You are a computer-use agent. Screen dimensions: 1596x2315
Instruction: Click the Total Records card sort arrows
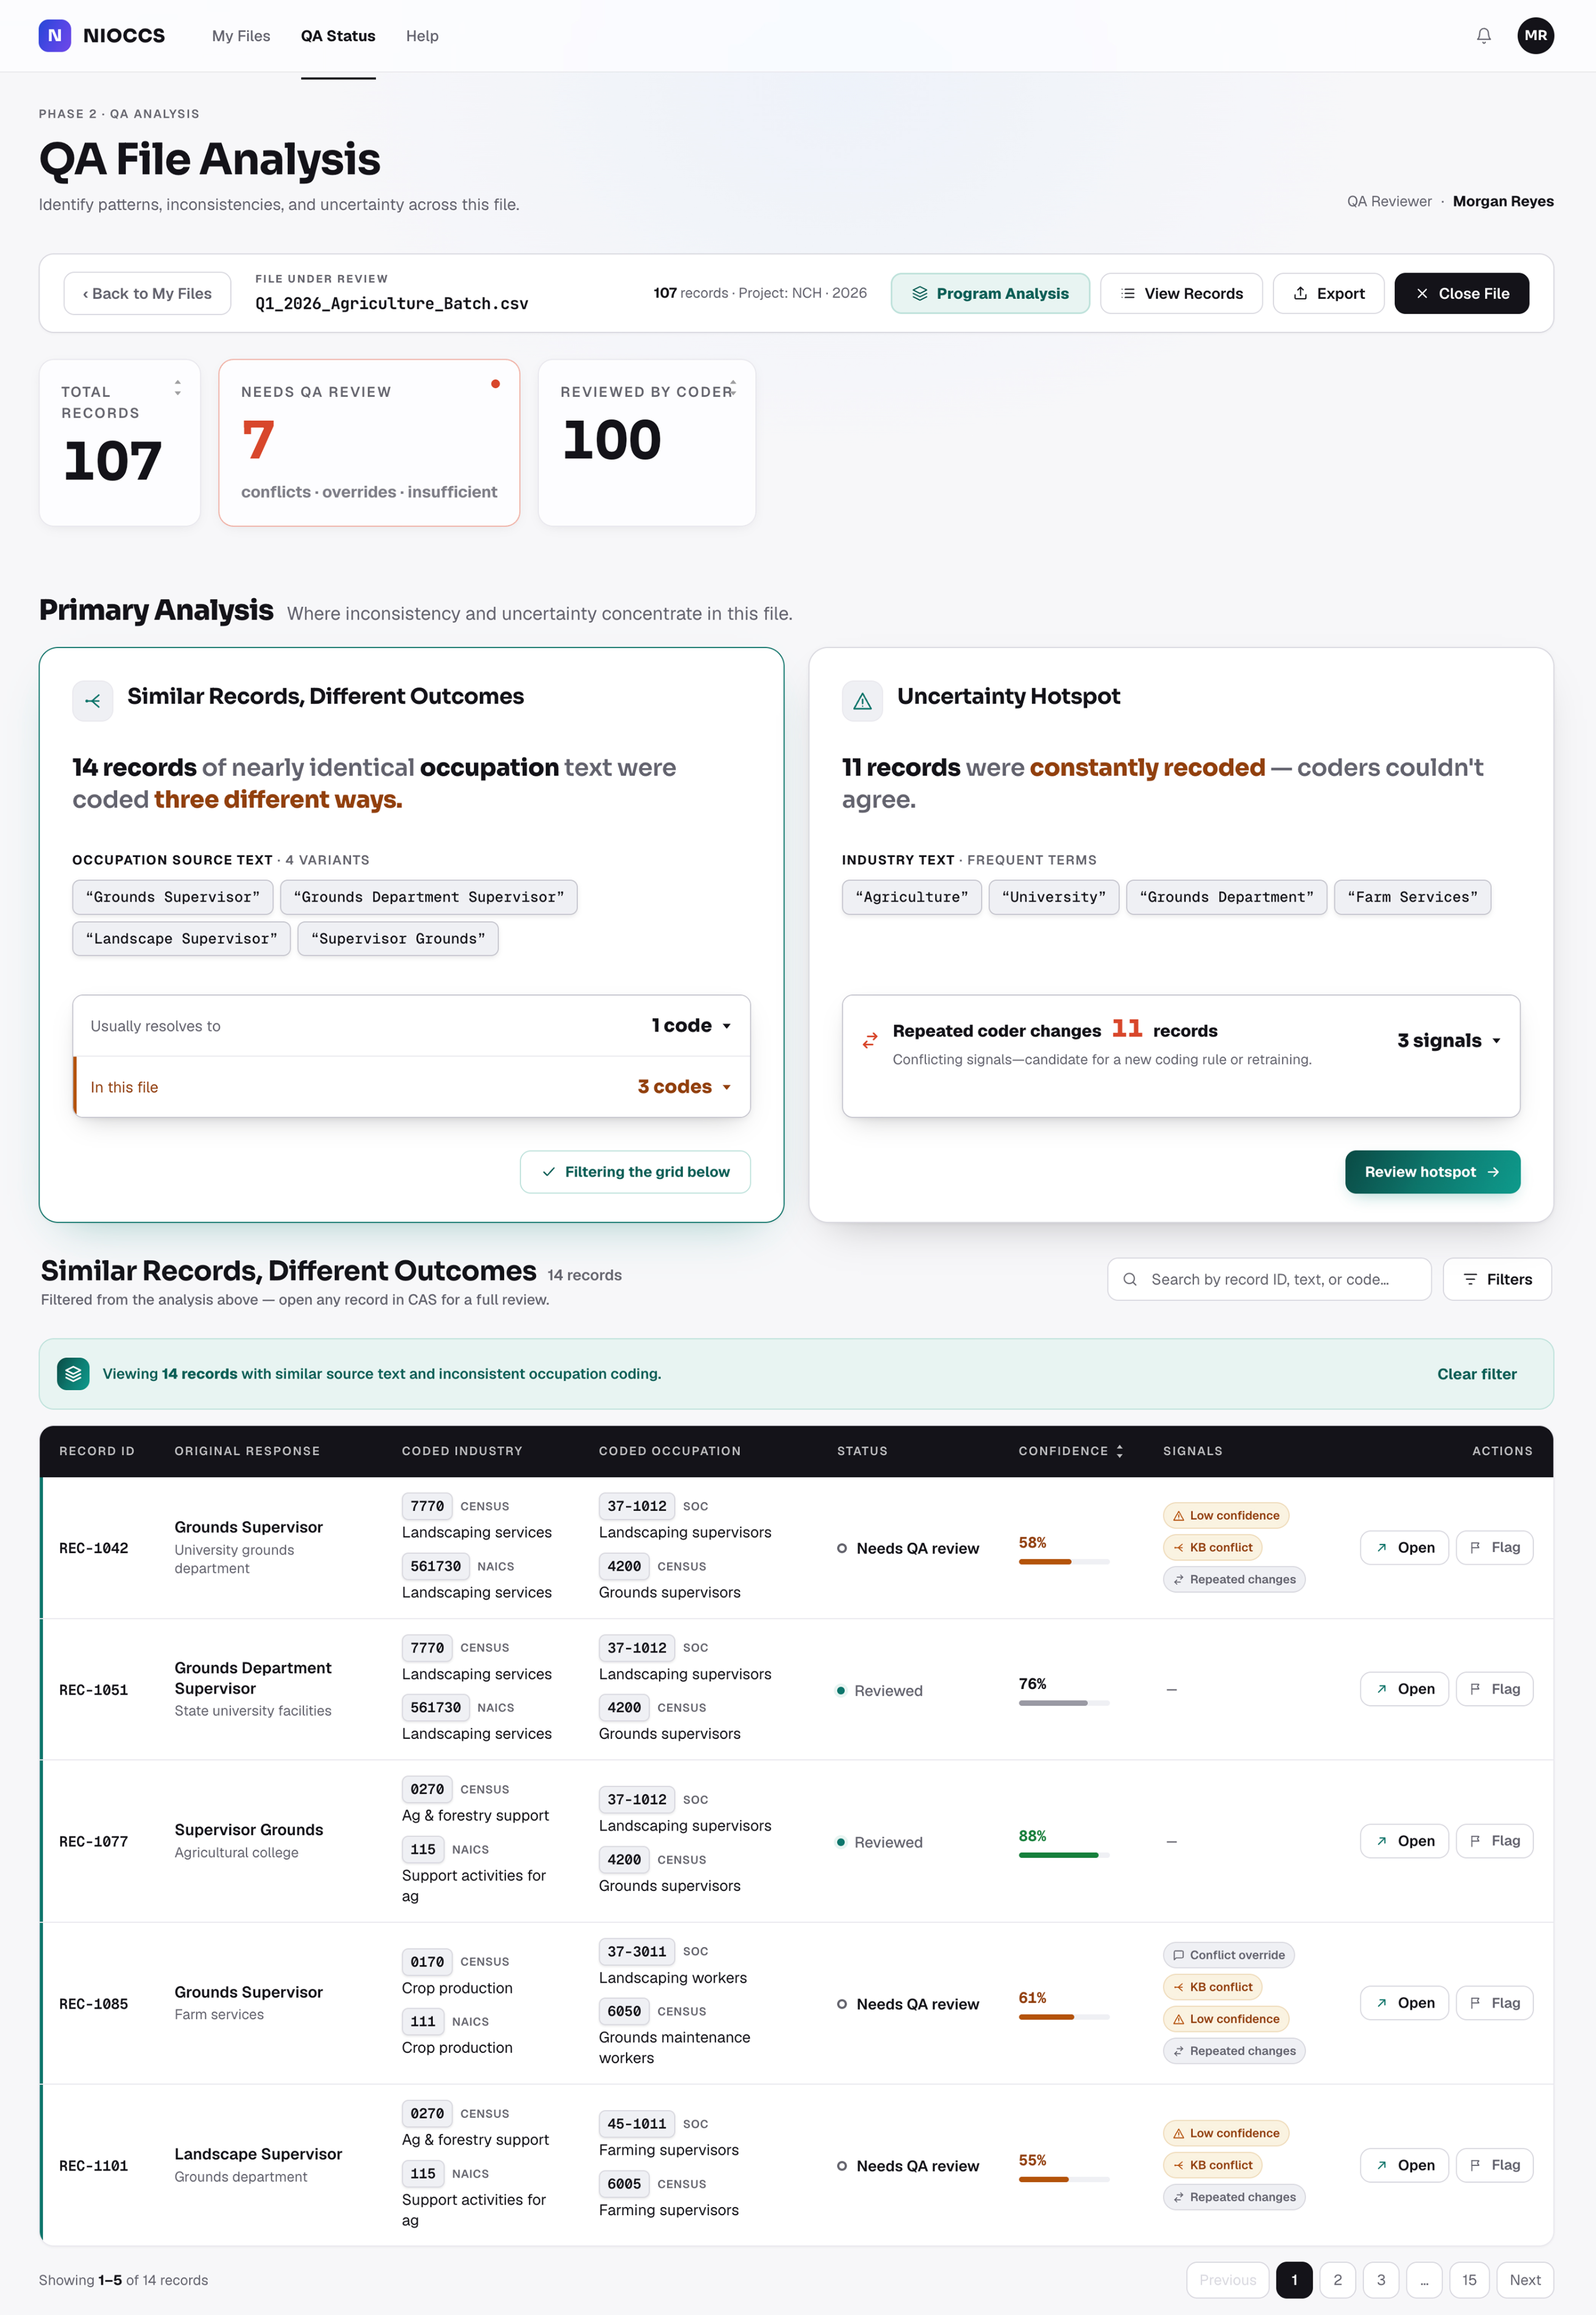point(177,388)
